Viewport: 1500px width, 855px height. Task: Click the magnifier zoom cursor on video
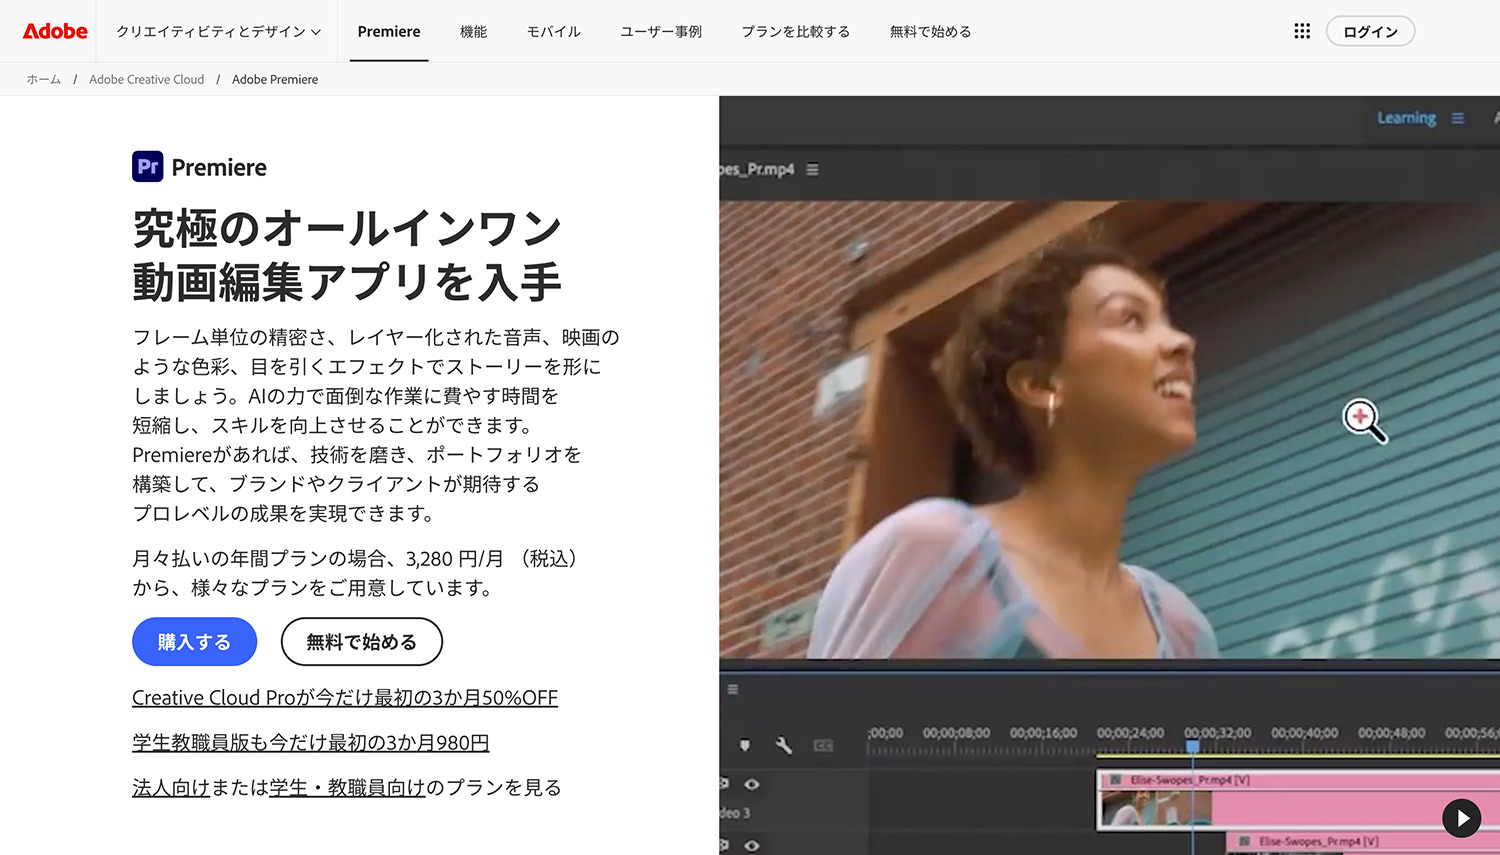click(1364, 421)
